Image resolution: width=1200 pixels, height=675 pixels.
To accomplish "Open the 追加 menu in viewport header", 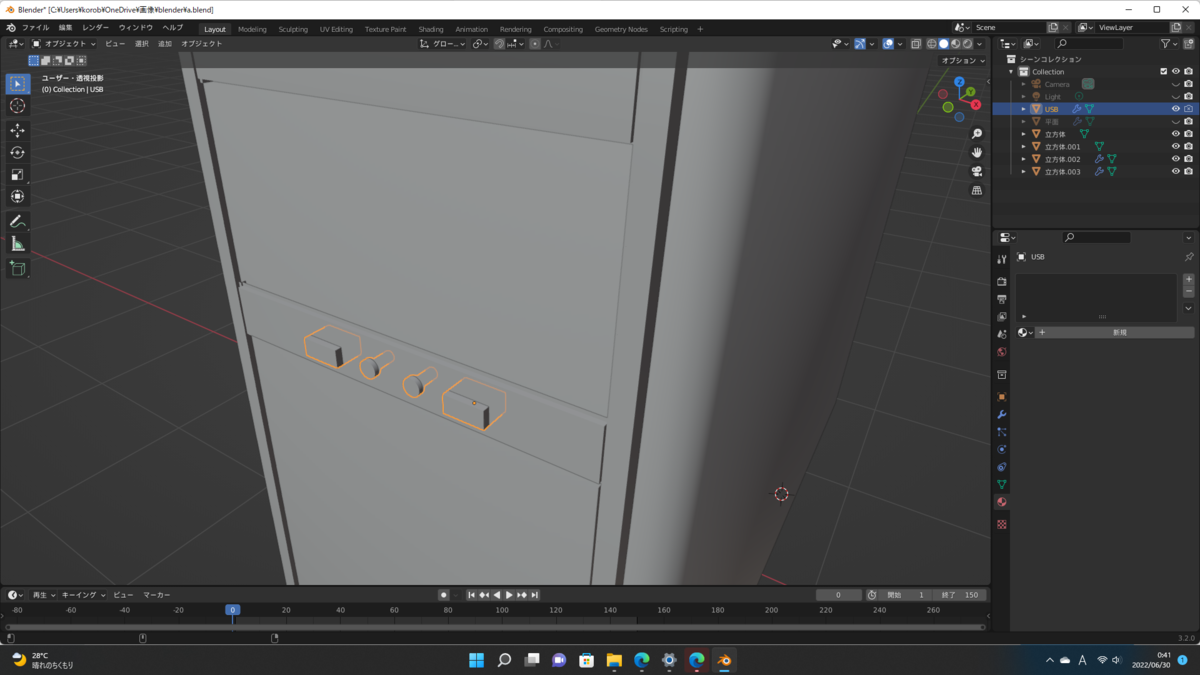I will [x=165, y=44].
